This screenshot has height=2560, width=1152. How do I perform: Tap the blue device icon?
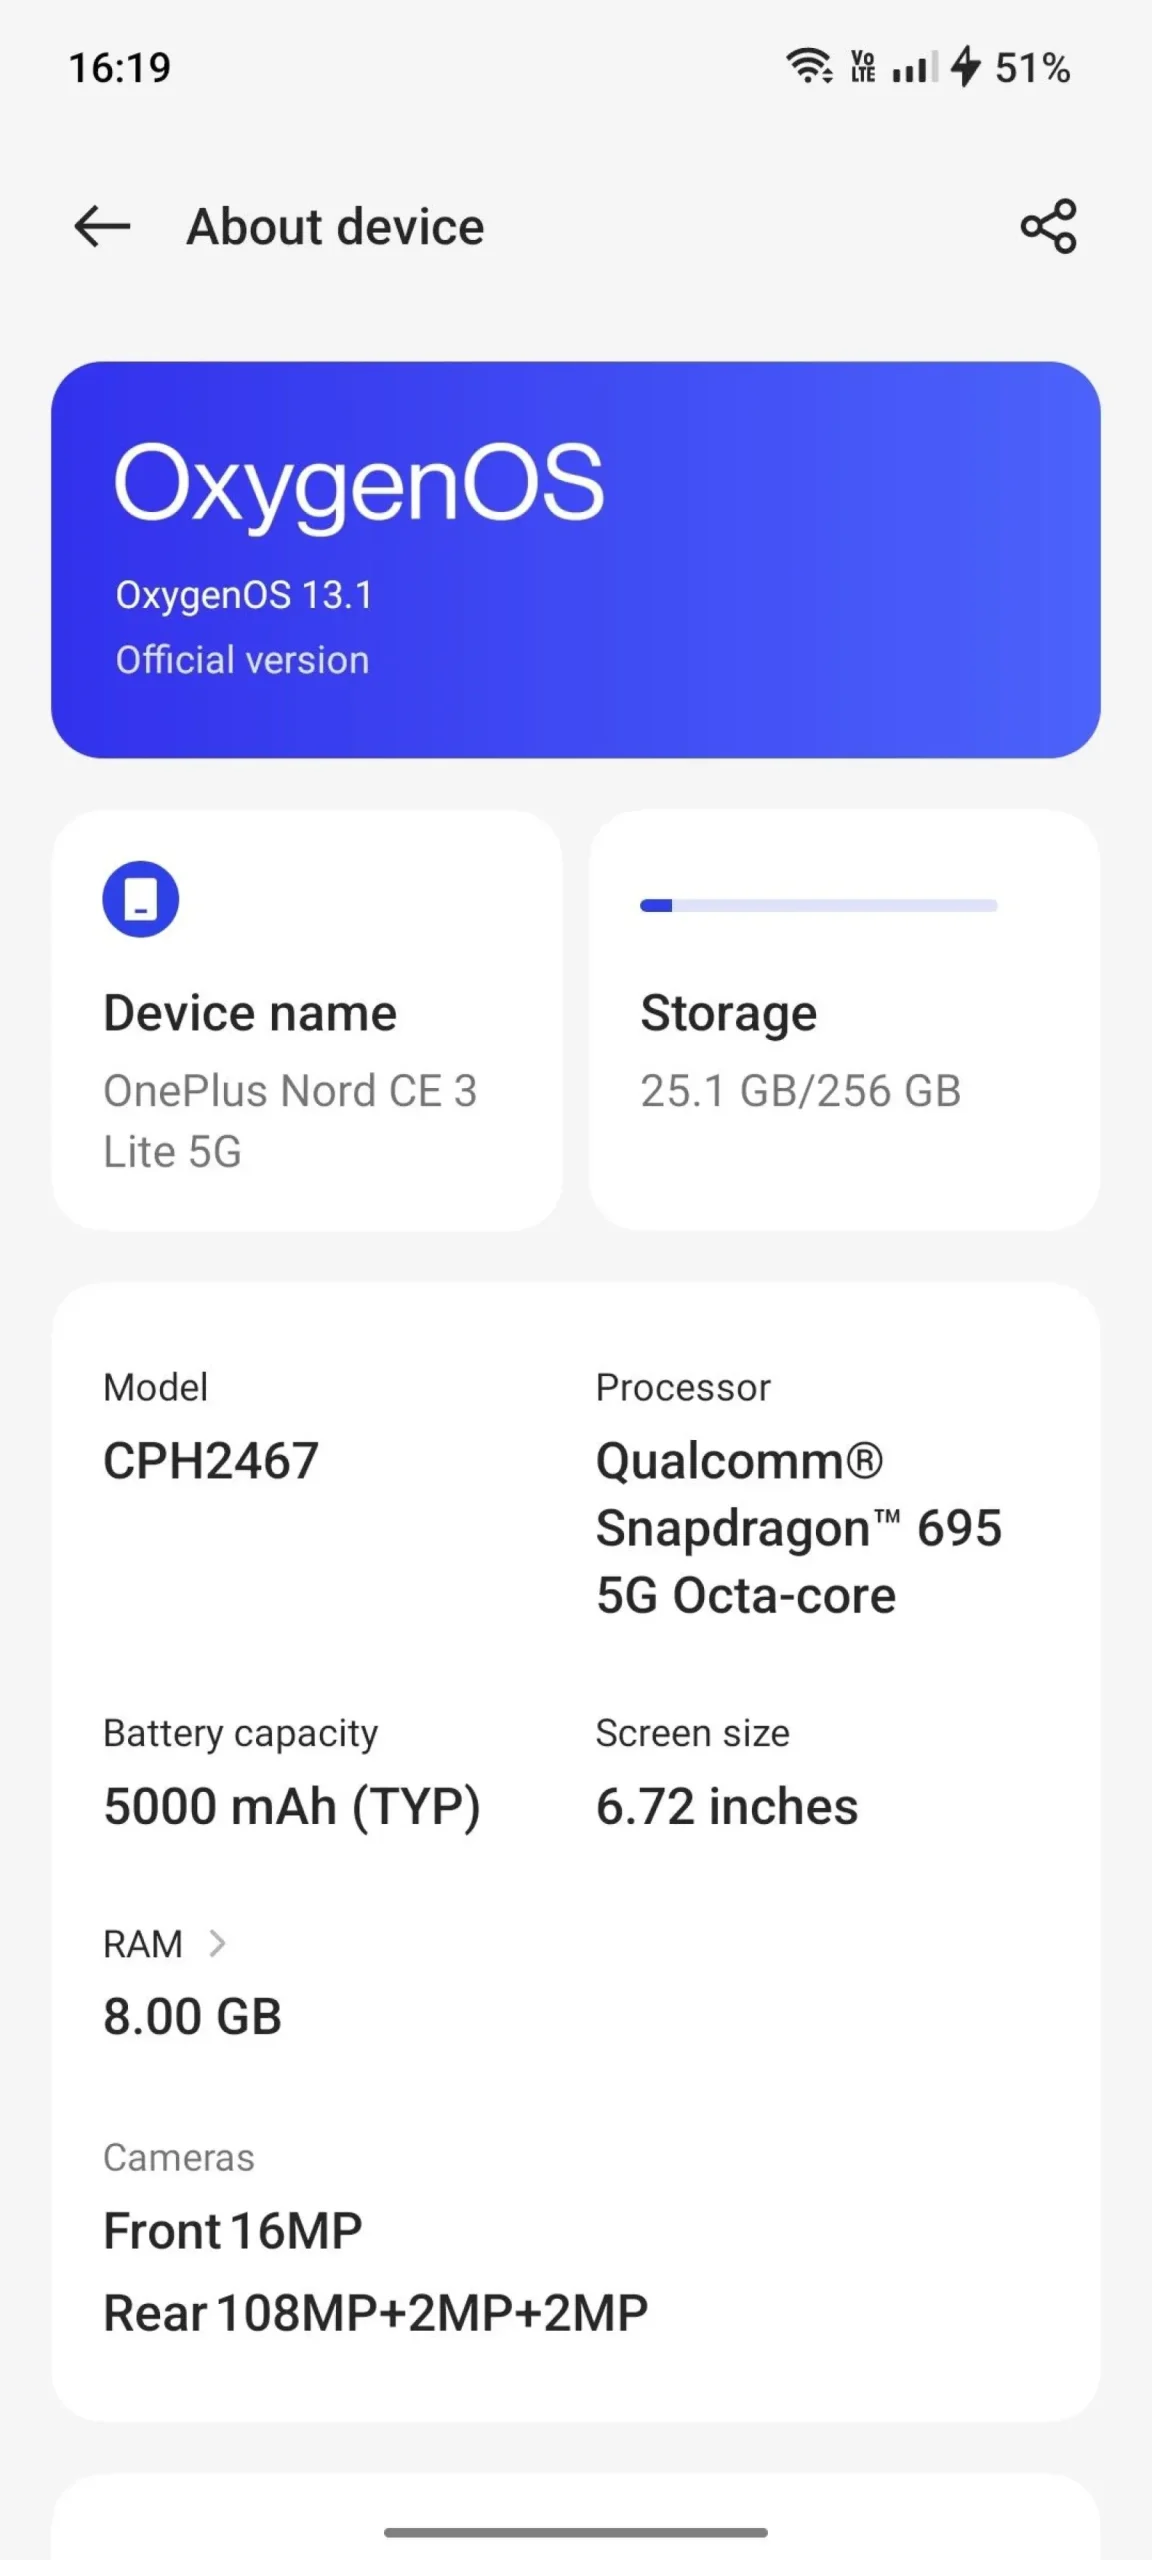point(141,899)
